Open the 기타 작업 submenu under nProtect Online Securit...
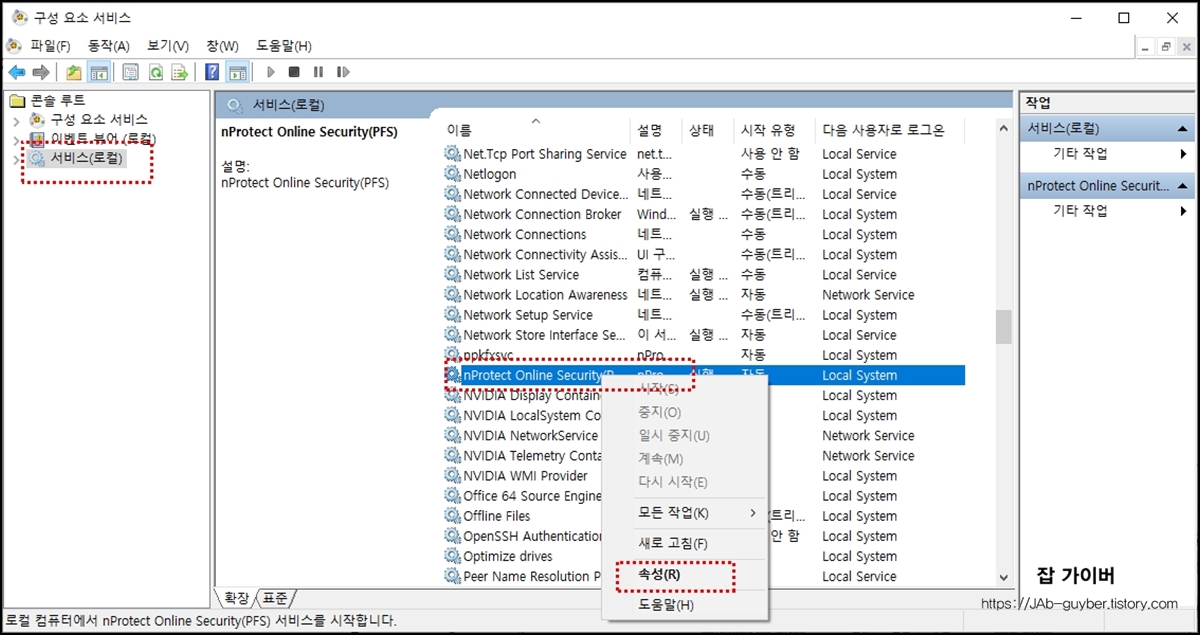The width and height of the screenshot is (1200, 635). (x=1107, y=211)
